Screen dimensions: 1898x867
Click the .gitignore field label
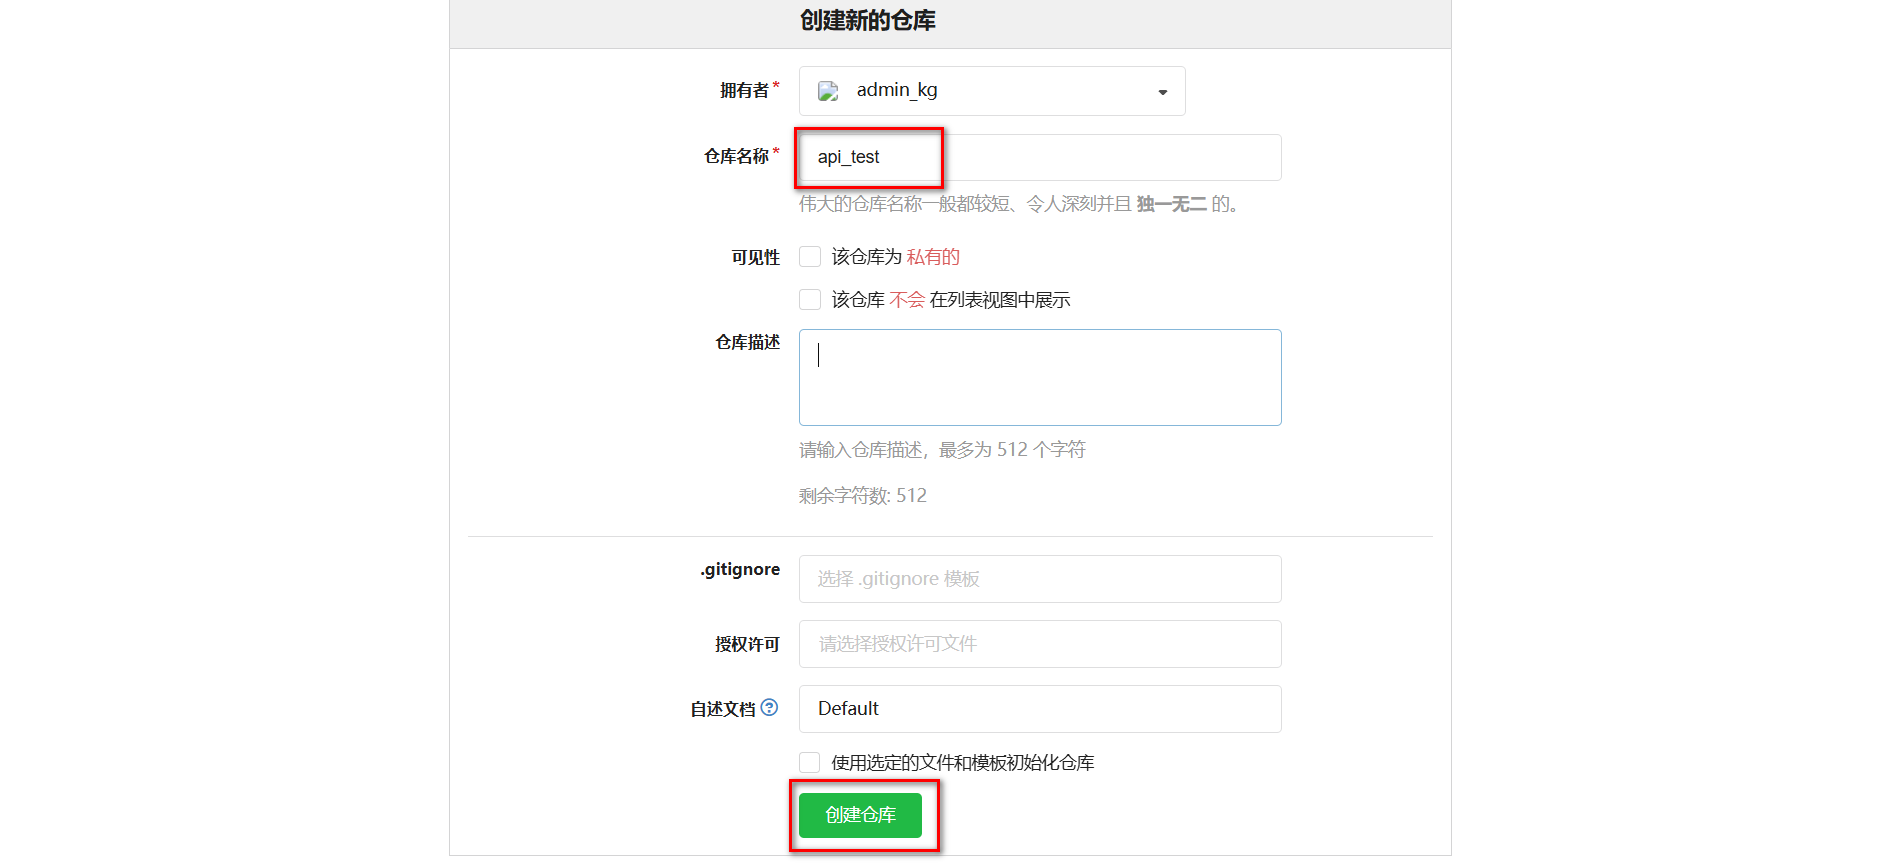pos(740,570)
